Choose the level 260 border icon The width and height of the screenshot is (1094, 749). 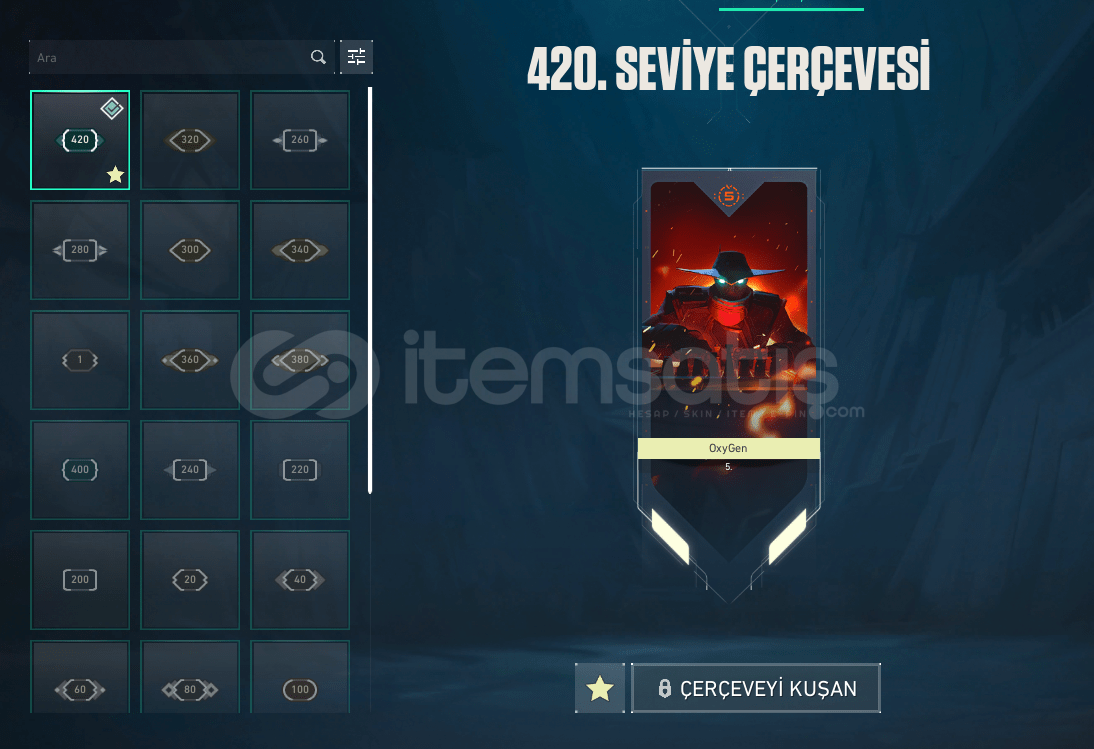[x=300, y=140]
